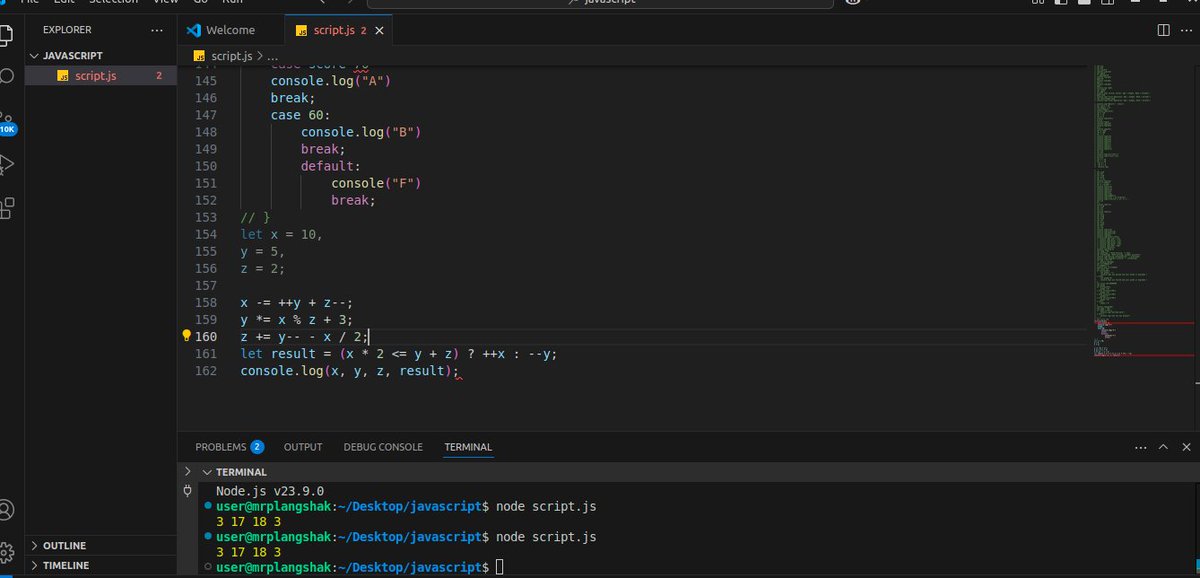Click code line 'x -= ++y + z--;'
1200x578 pixels.
[297, 302]
